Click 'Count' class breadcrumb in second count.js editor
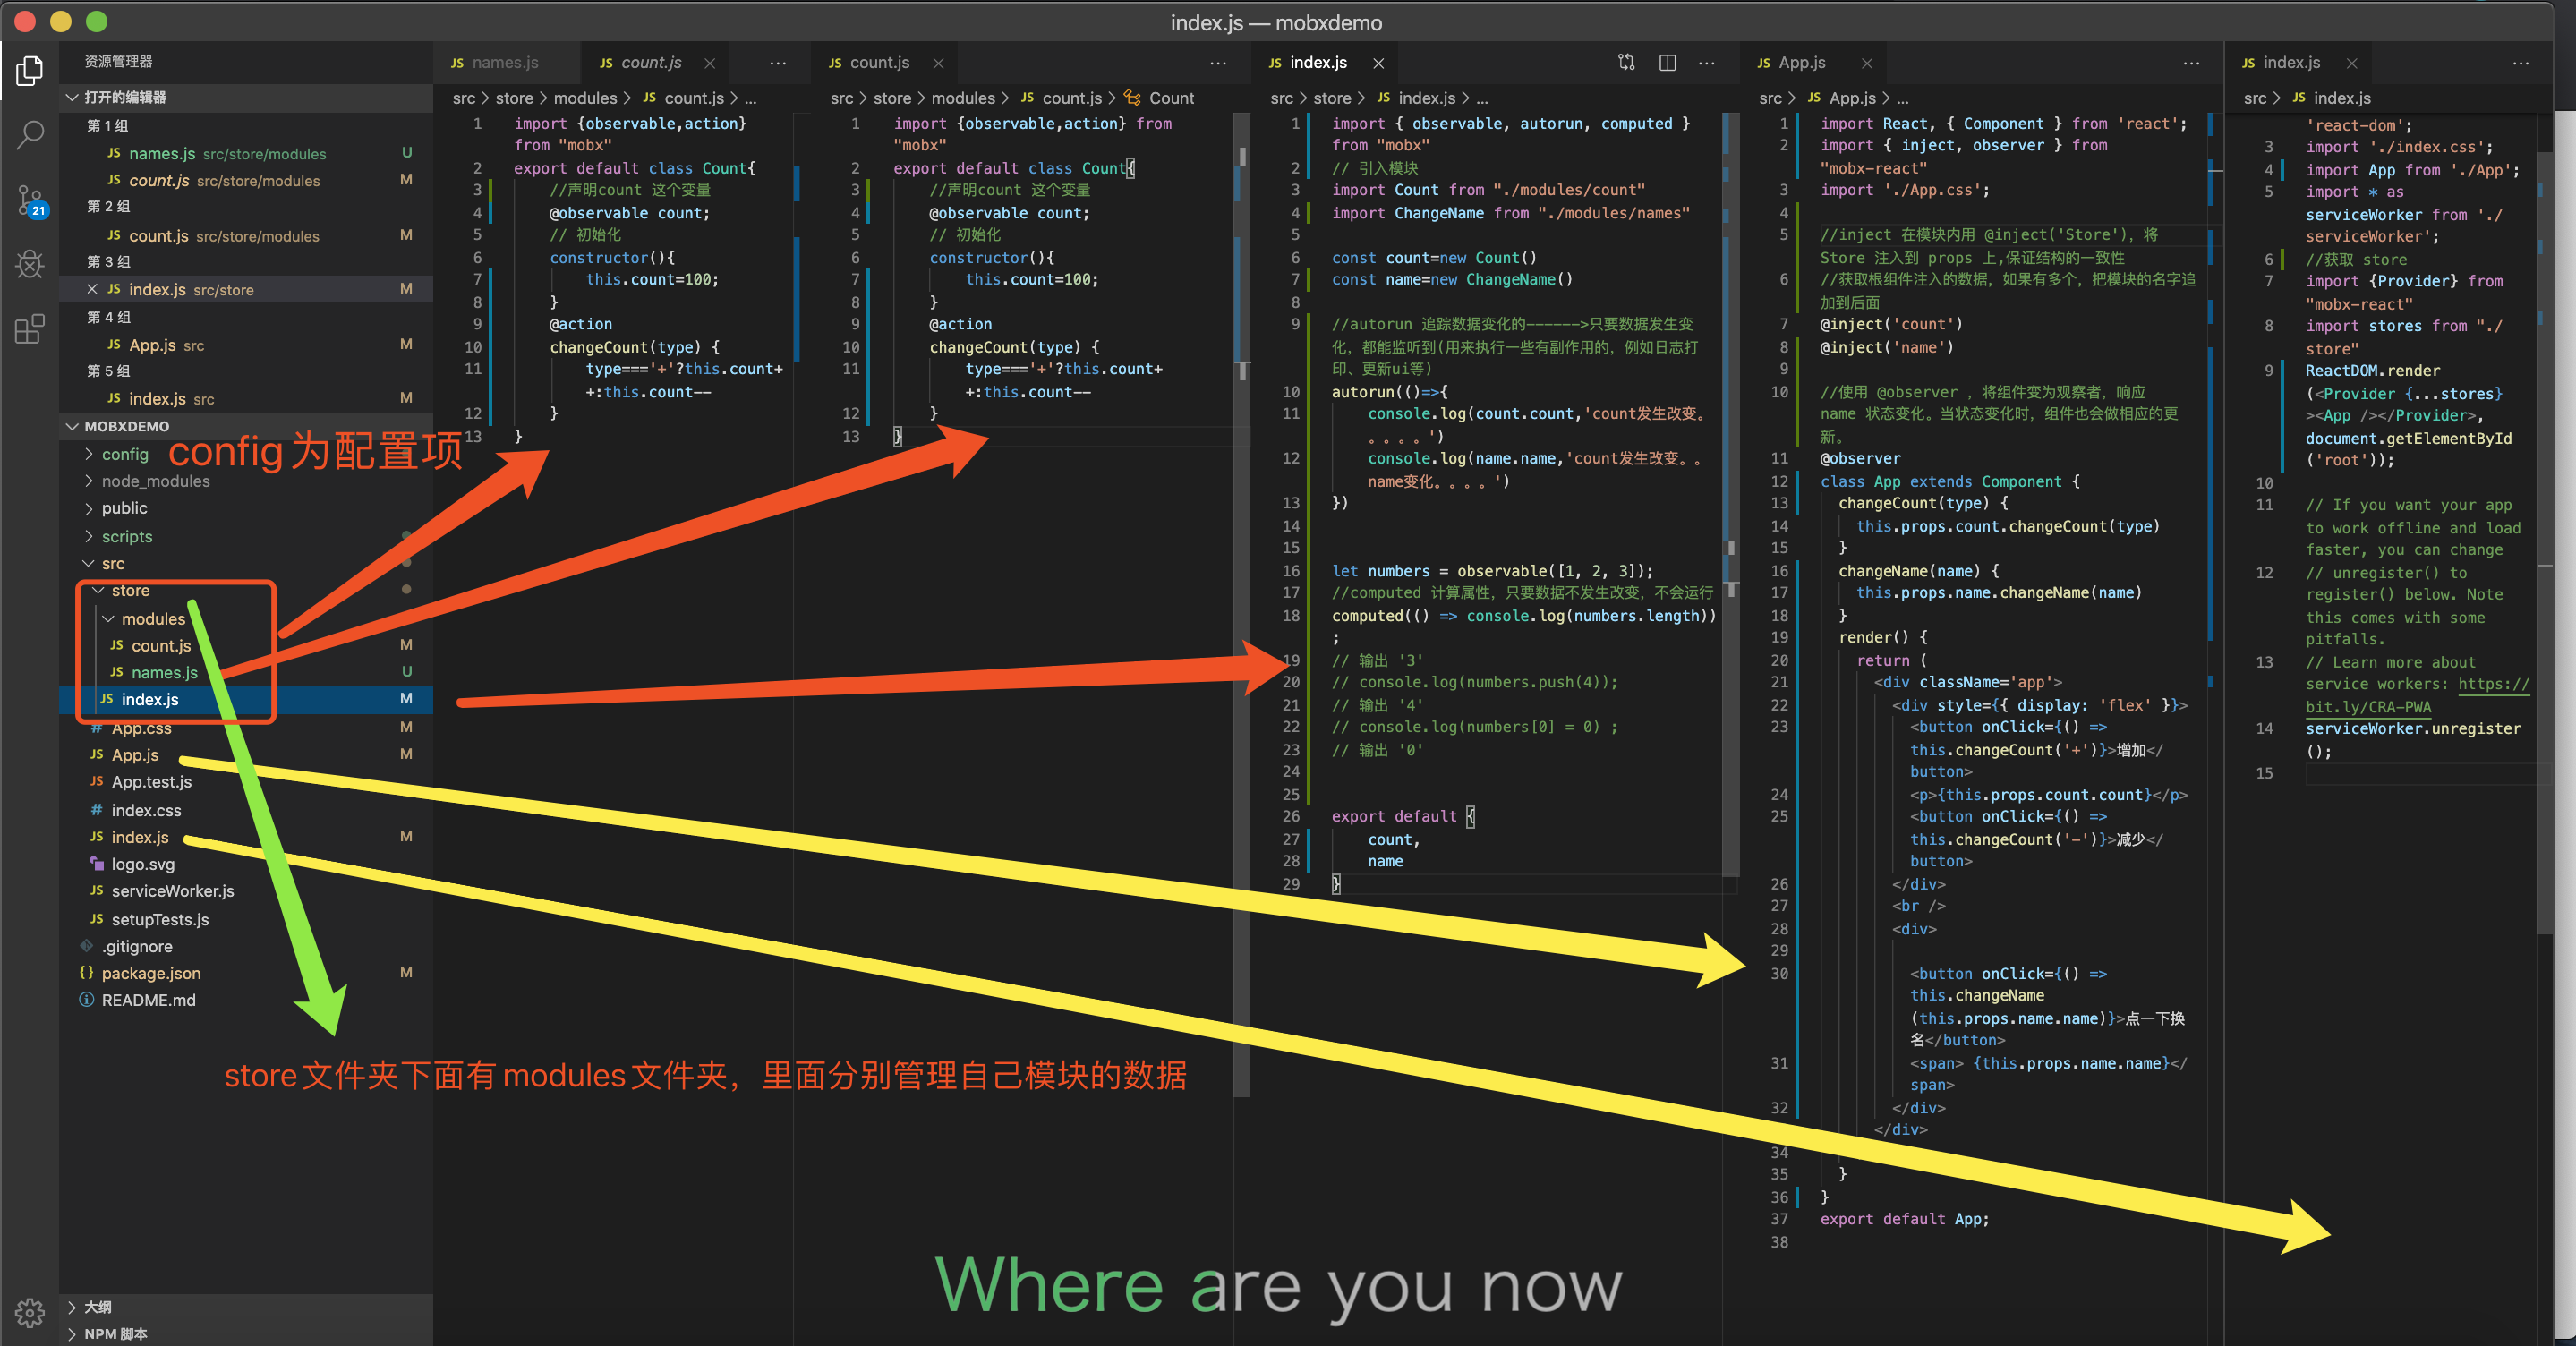 tap(1171, 98)
